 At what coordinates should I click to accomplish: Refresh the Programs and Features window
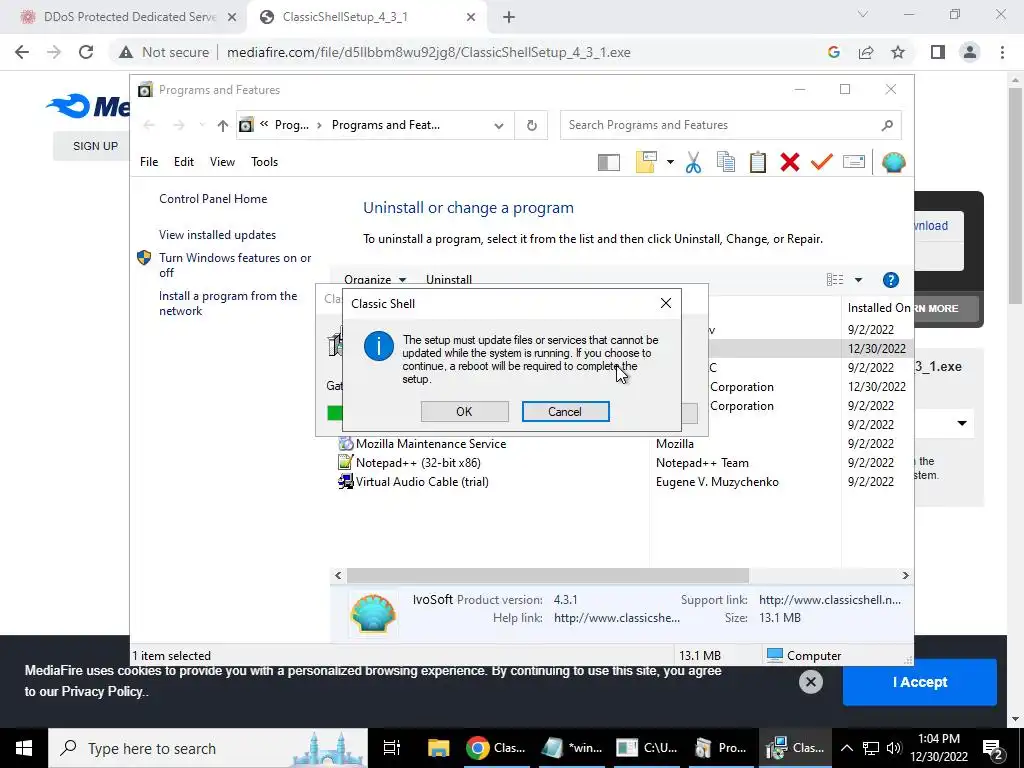pyautogui.click(x=532, y=125)
